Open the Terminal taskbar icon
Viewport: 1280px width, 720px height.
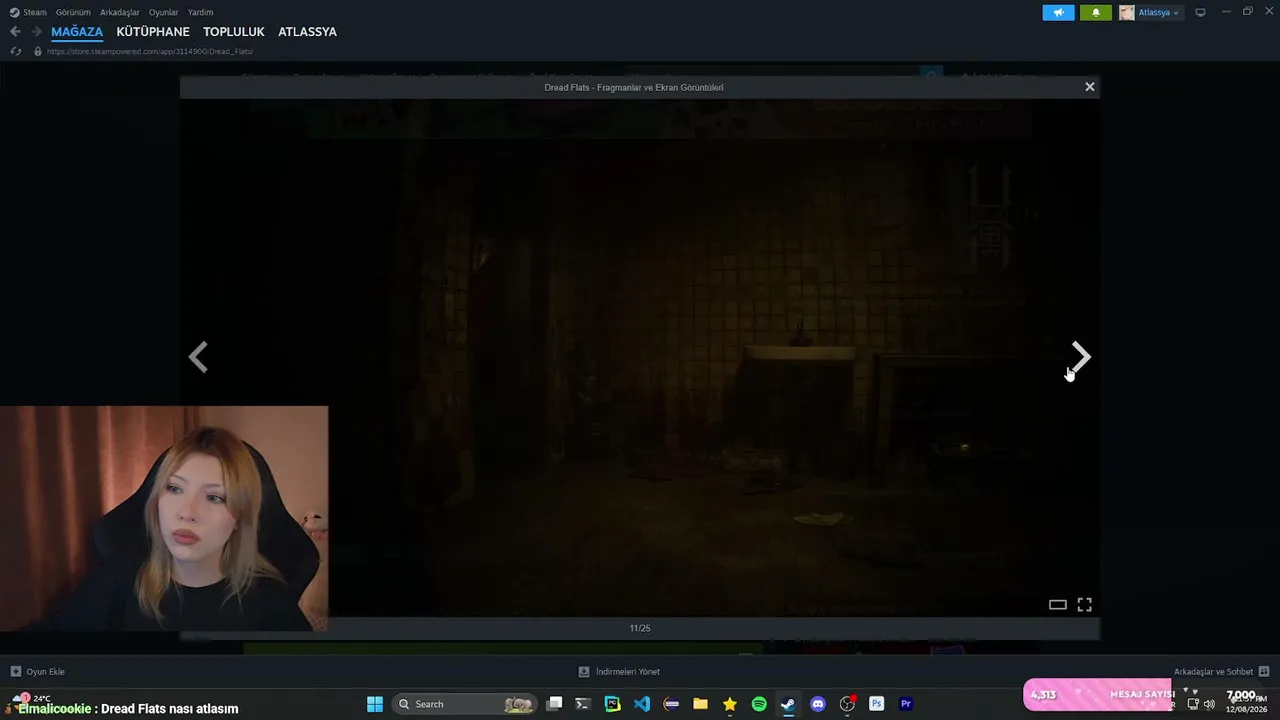(x=583, y=704)
